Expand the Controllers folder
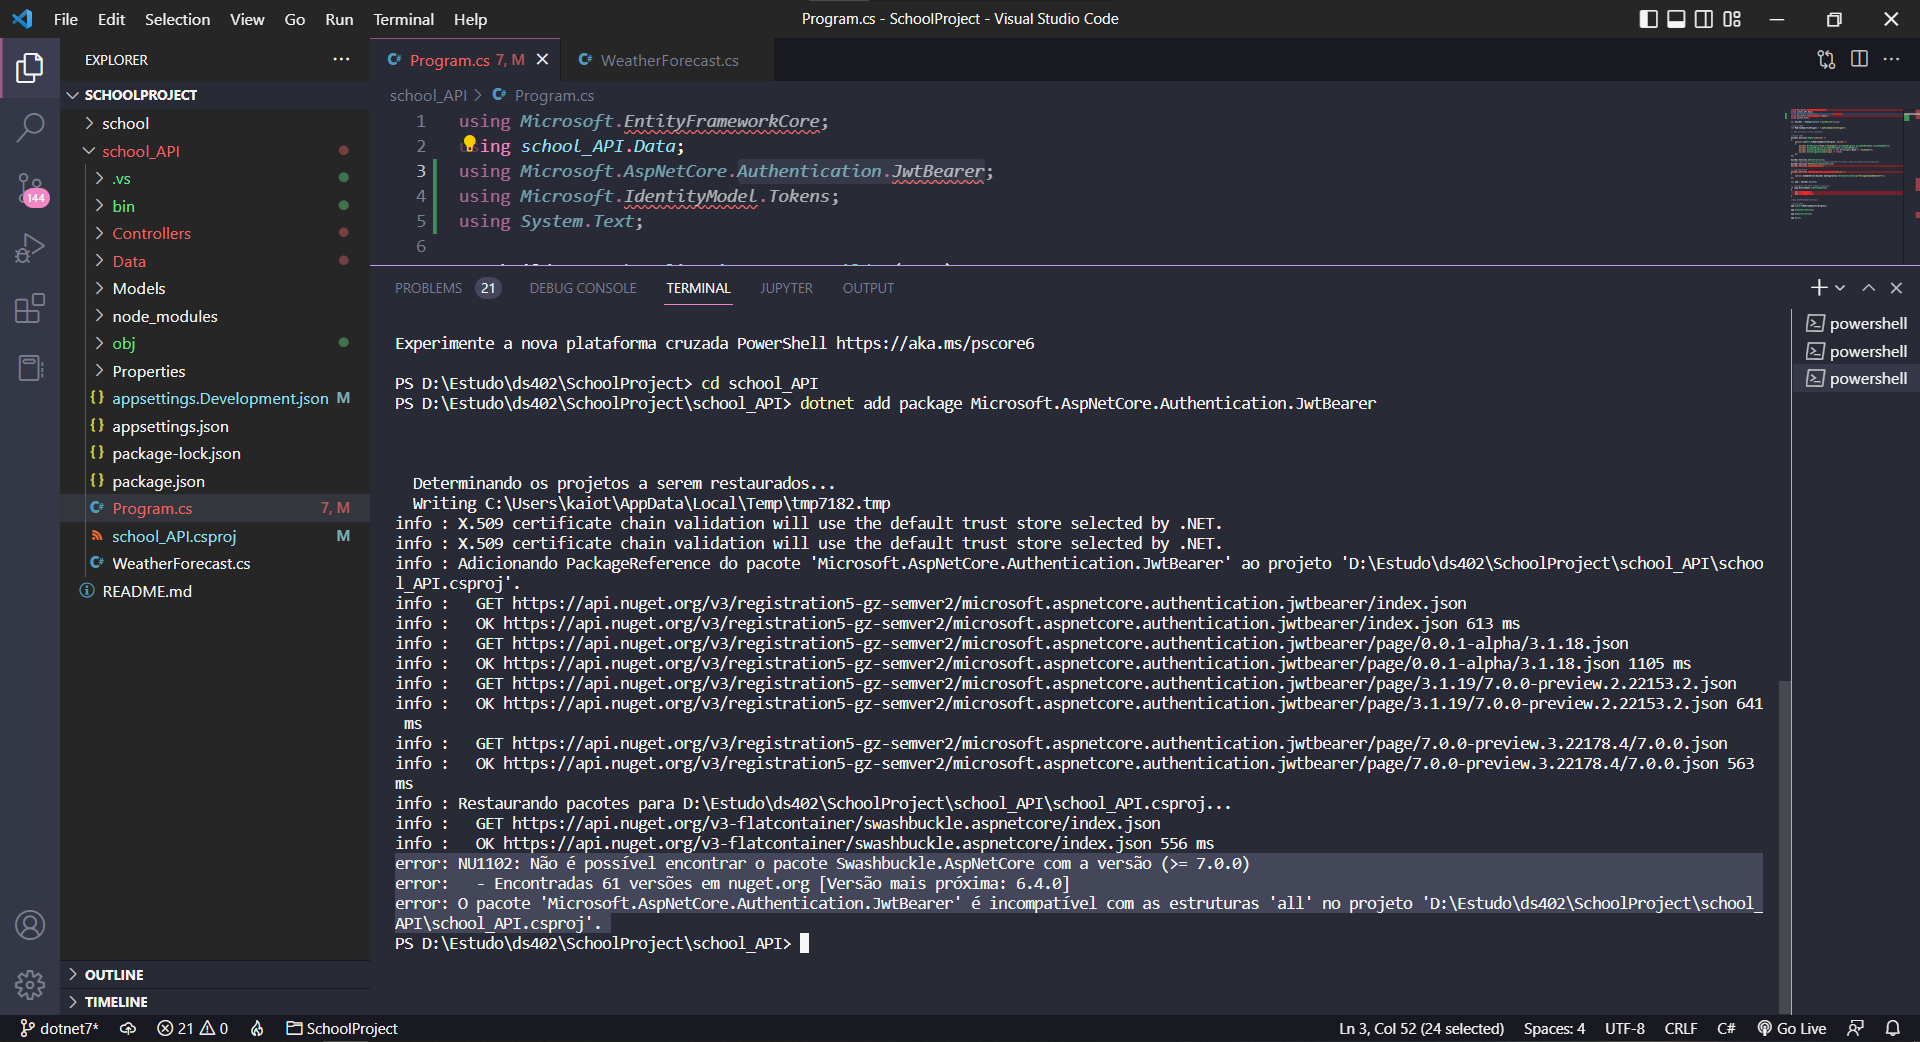Viewport: 1920px width, 1042px height. [215, 233]
